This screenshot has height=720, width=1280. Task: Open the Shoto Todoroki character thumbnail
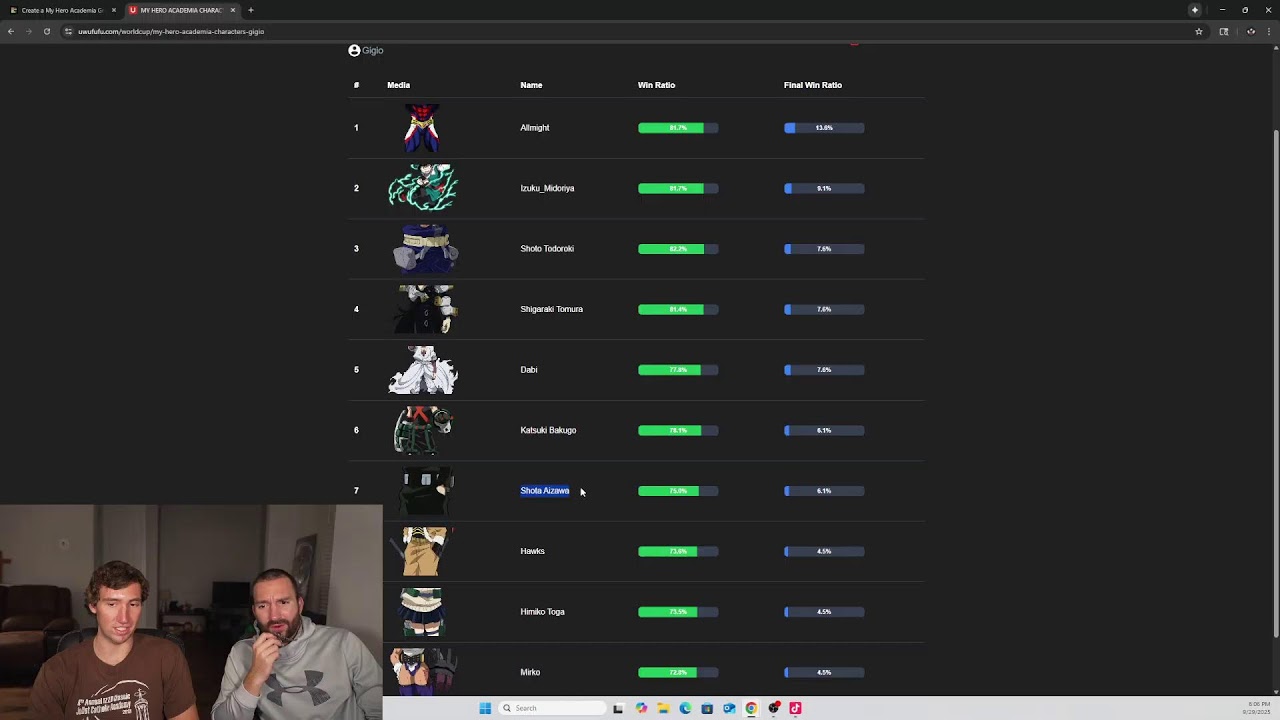point(423,249)
